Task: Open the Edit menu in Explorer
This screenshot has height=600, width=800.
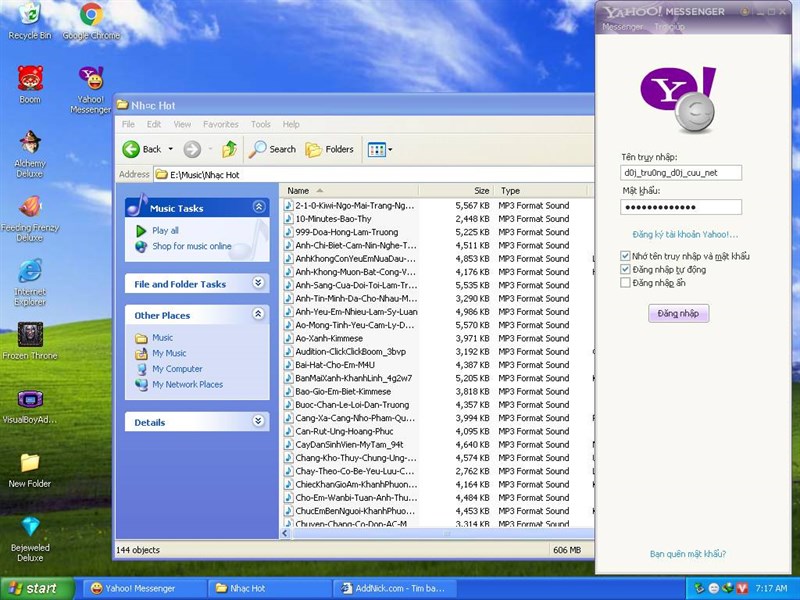Action: pyautogui.click(x=154, y=124)
